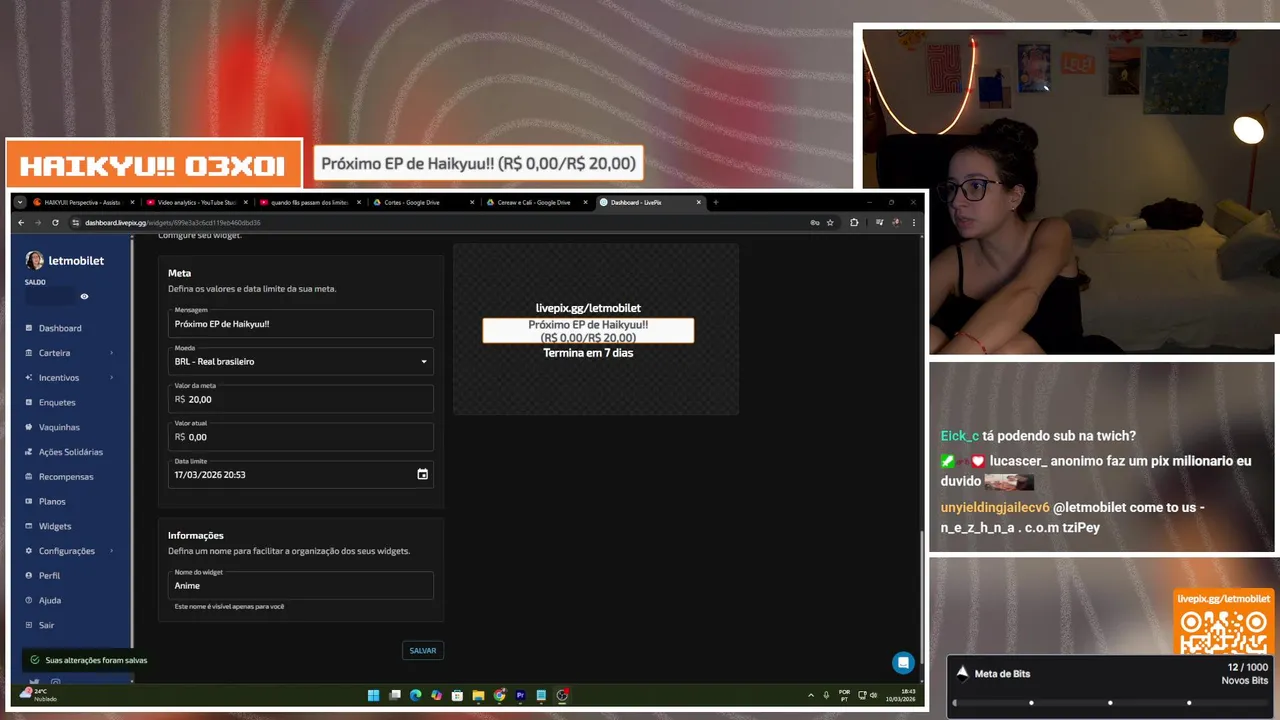The image size is (1280, 720).
Task: Click browser forward arrow
Action: [38, 222]
